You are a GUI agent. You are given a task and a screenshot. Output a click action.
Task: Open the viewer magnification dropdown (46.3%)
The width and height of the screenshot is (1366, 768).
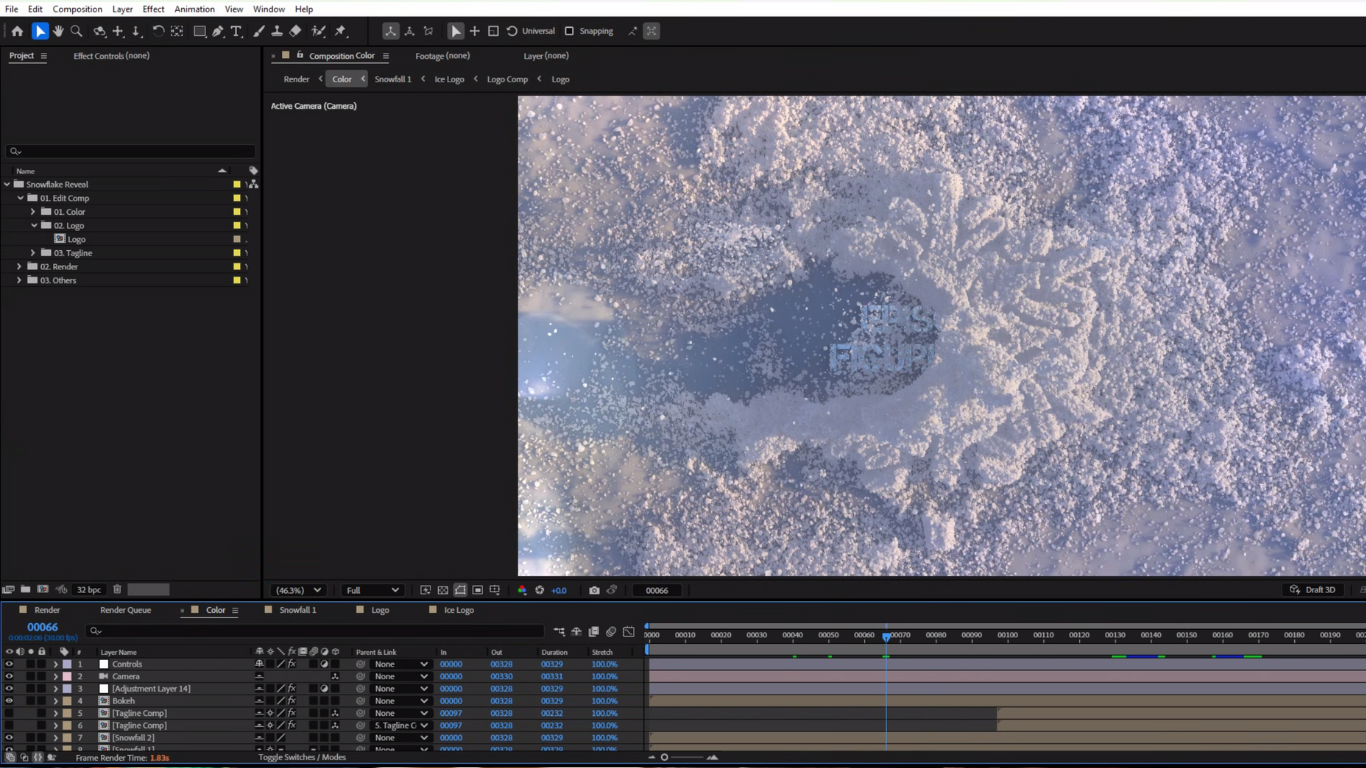click(298, 590)
